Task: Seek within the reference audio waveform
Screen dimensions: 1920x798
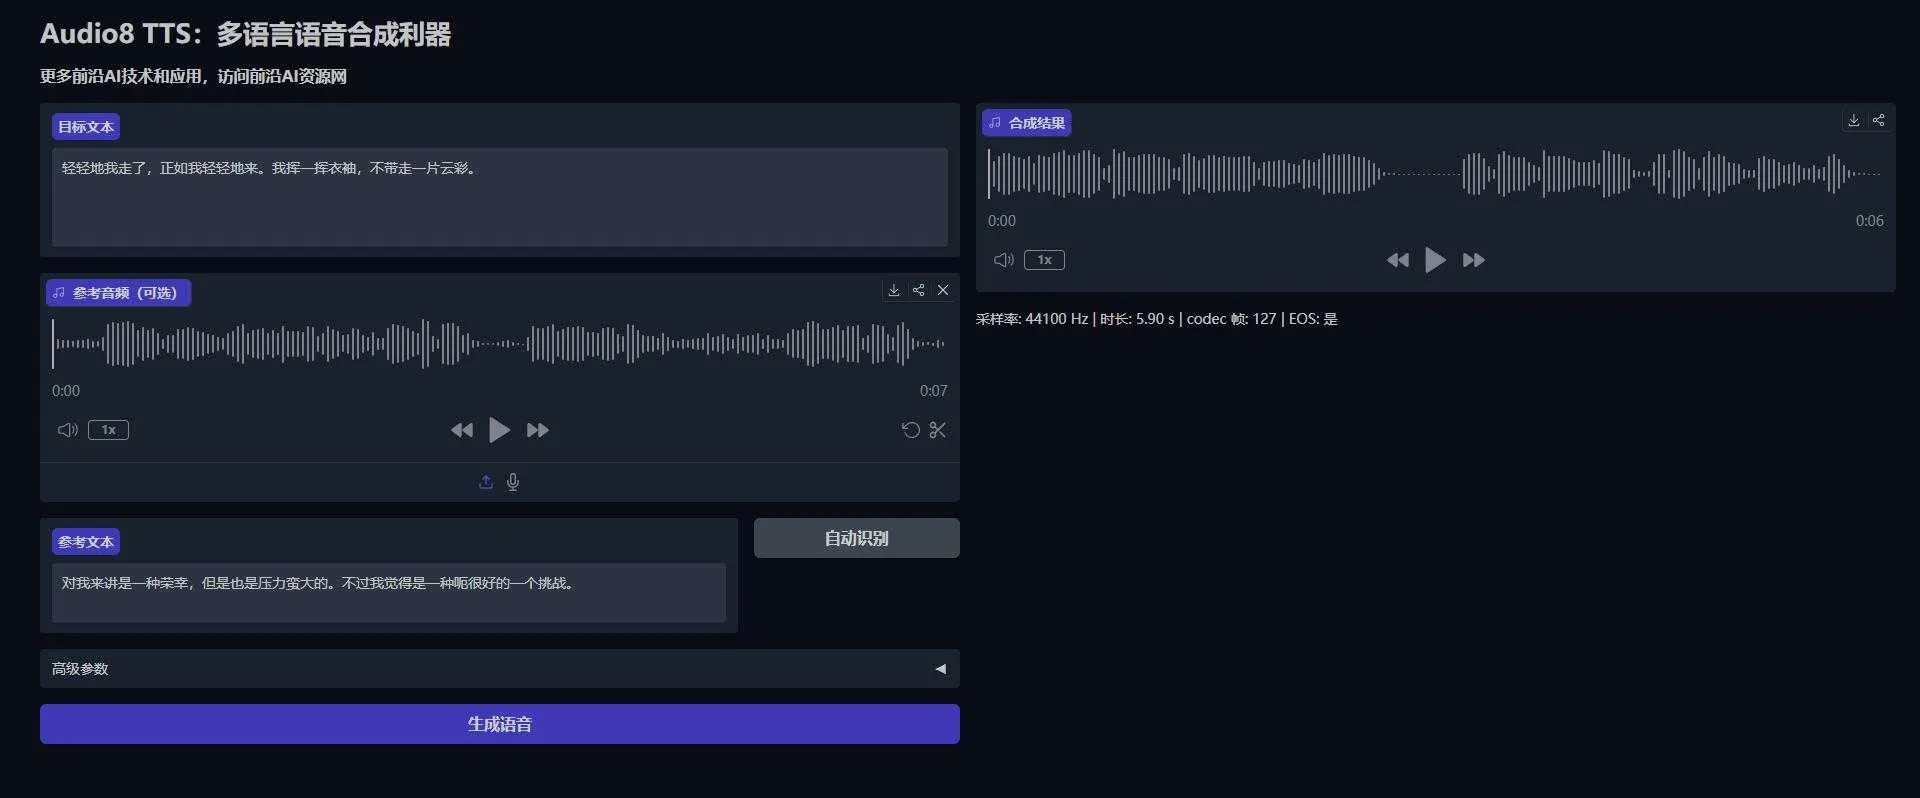Action: [500, 344]
